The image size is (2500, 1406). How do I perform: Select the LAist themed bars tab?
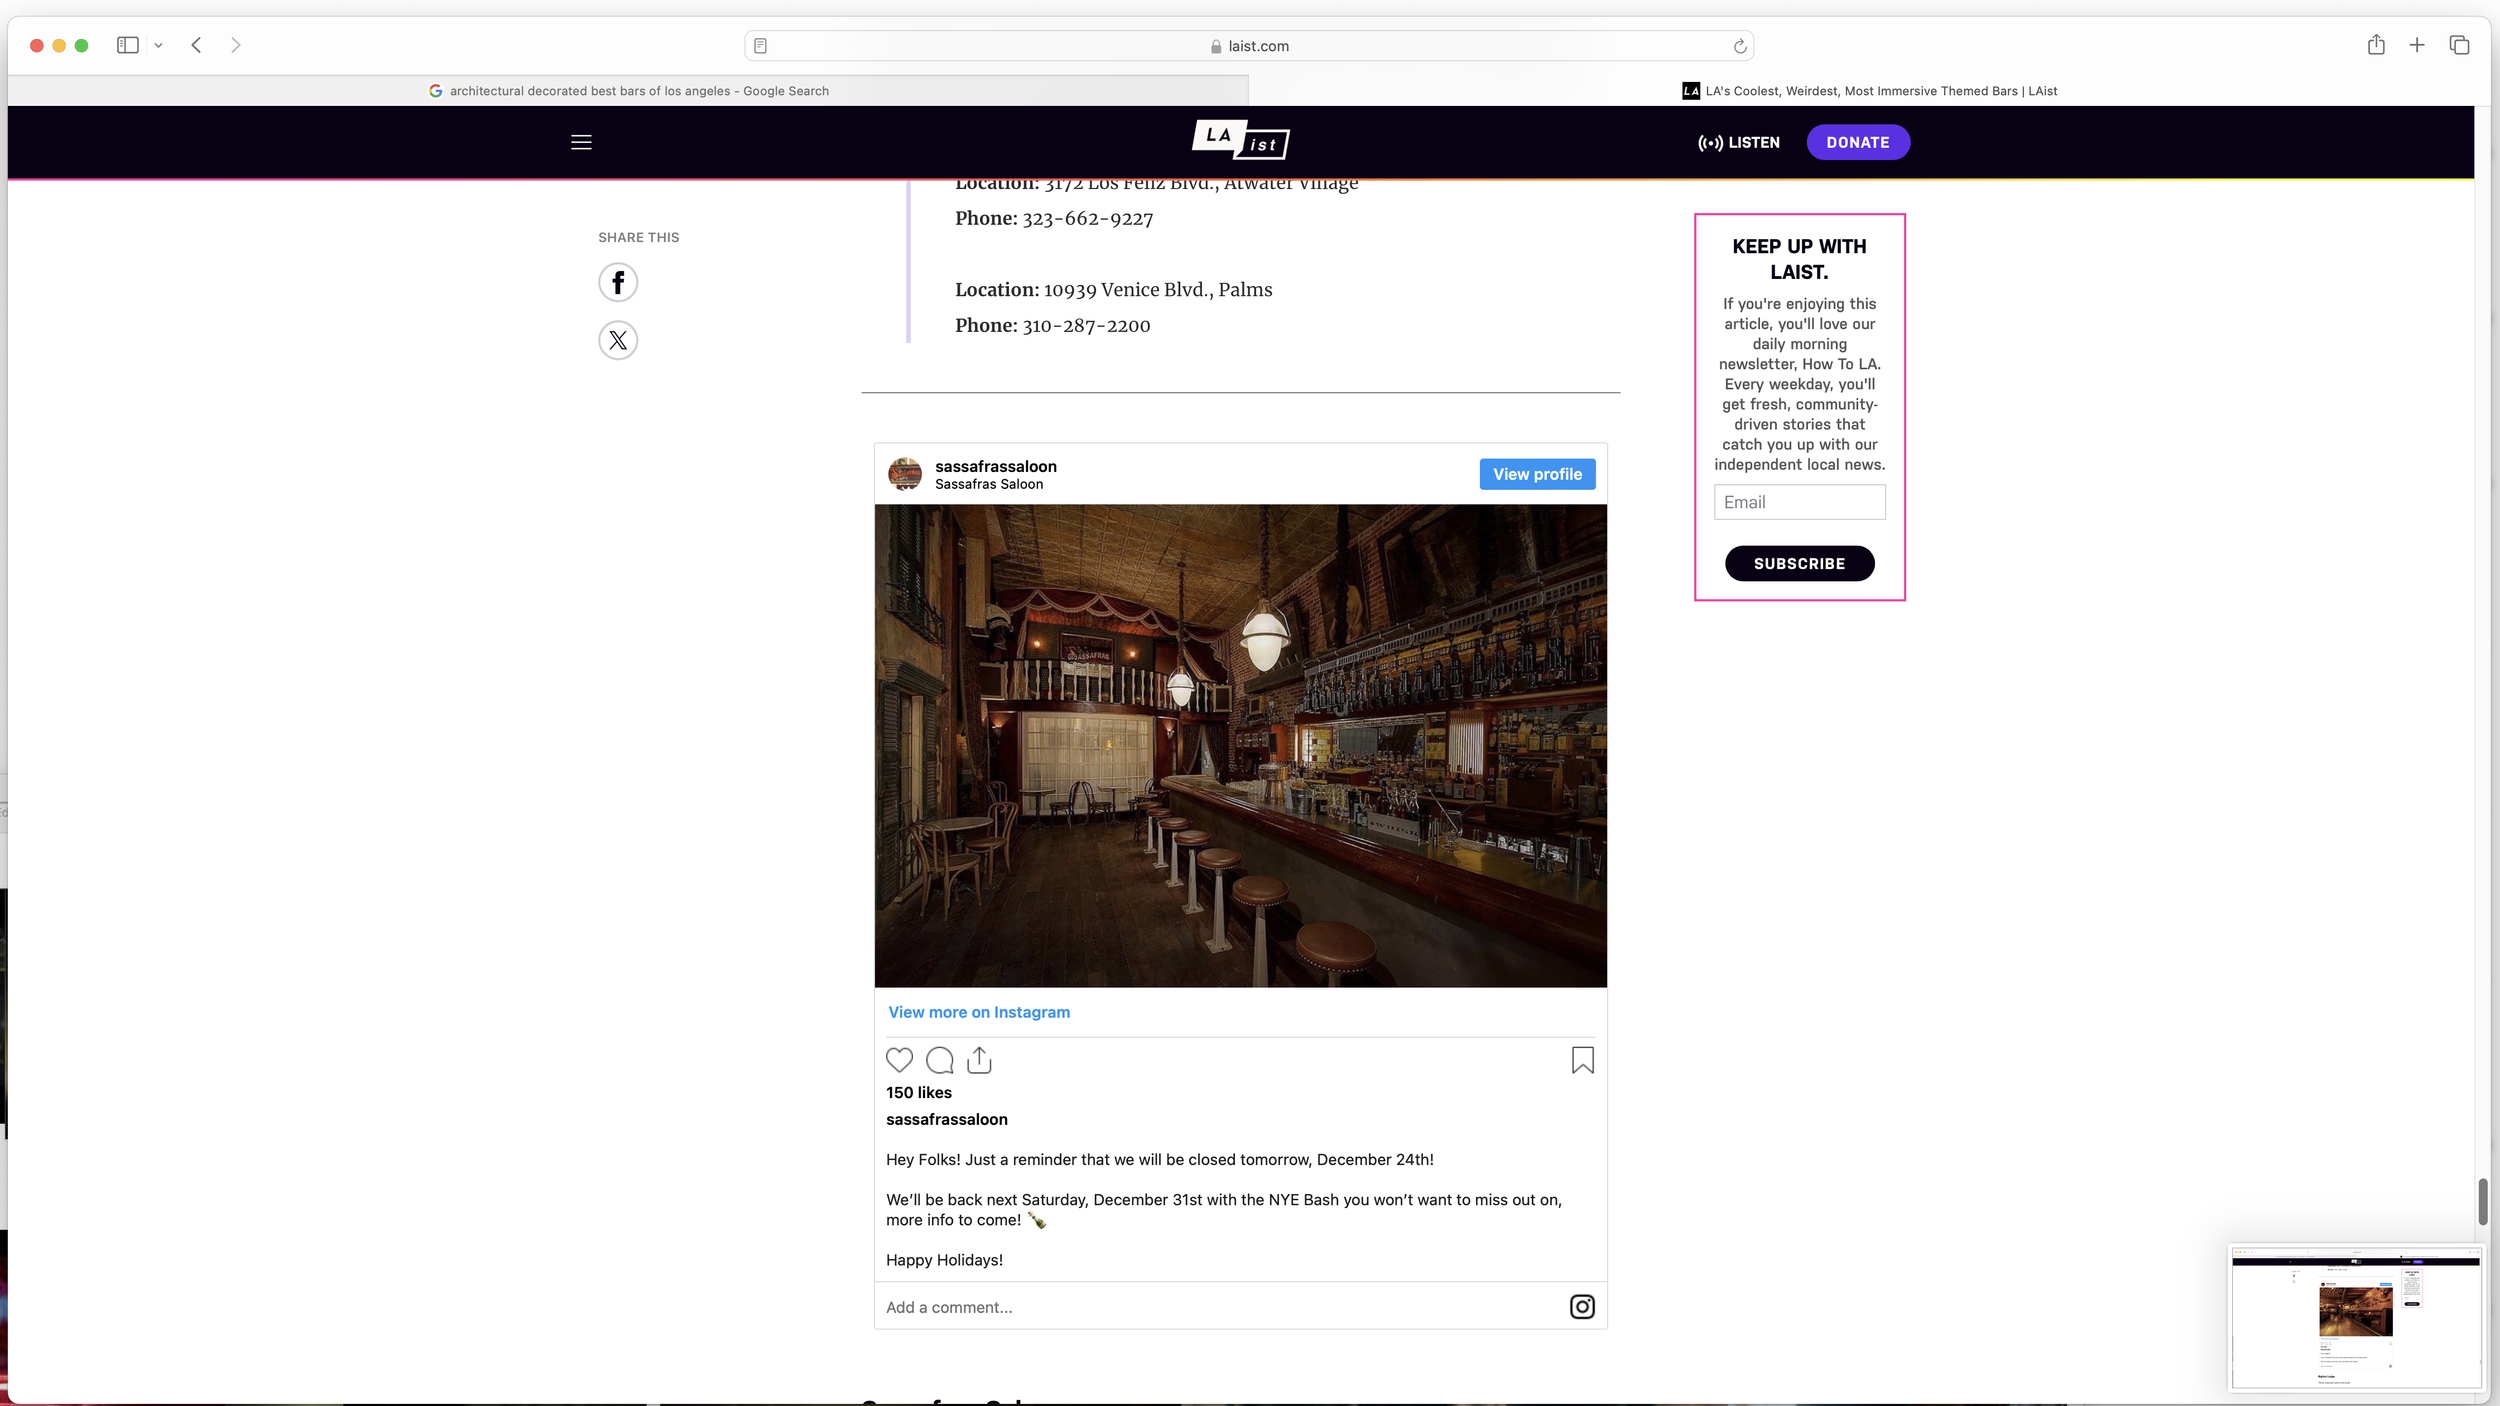[1869, 91]
